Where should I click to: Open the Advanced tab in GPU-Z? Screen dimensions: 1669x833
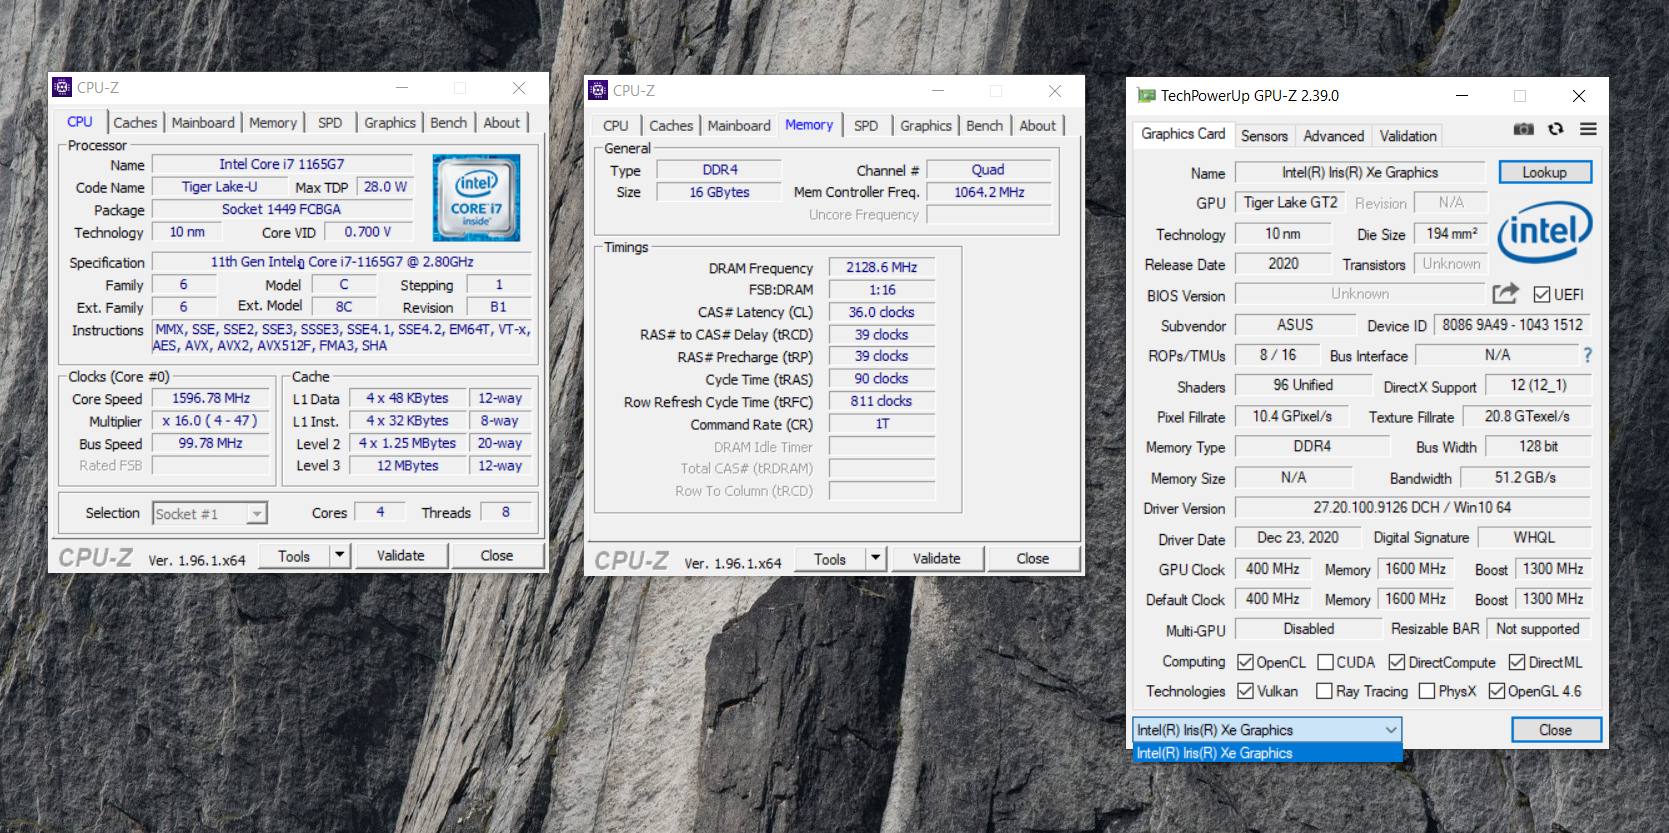coord(1334,136)
